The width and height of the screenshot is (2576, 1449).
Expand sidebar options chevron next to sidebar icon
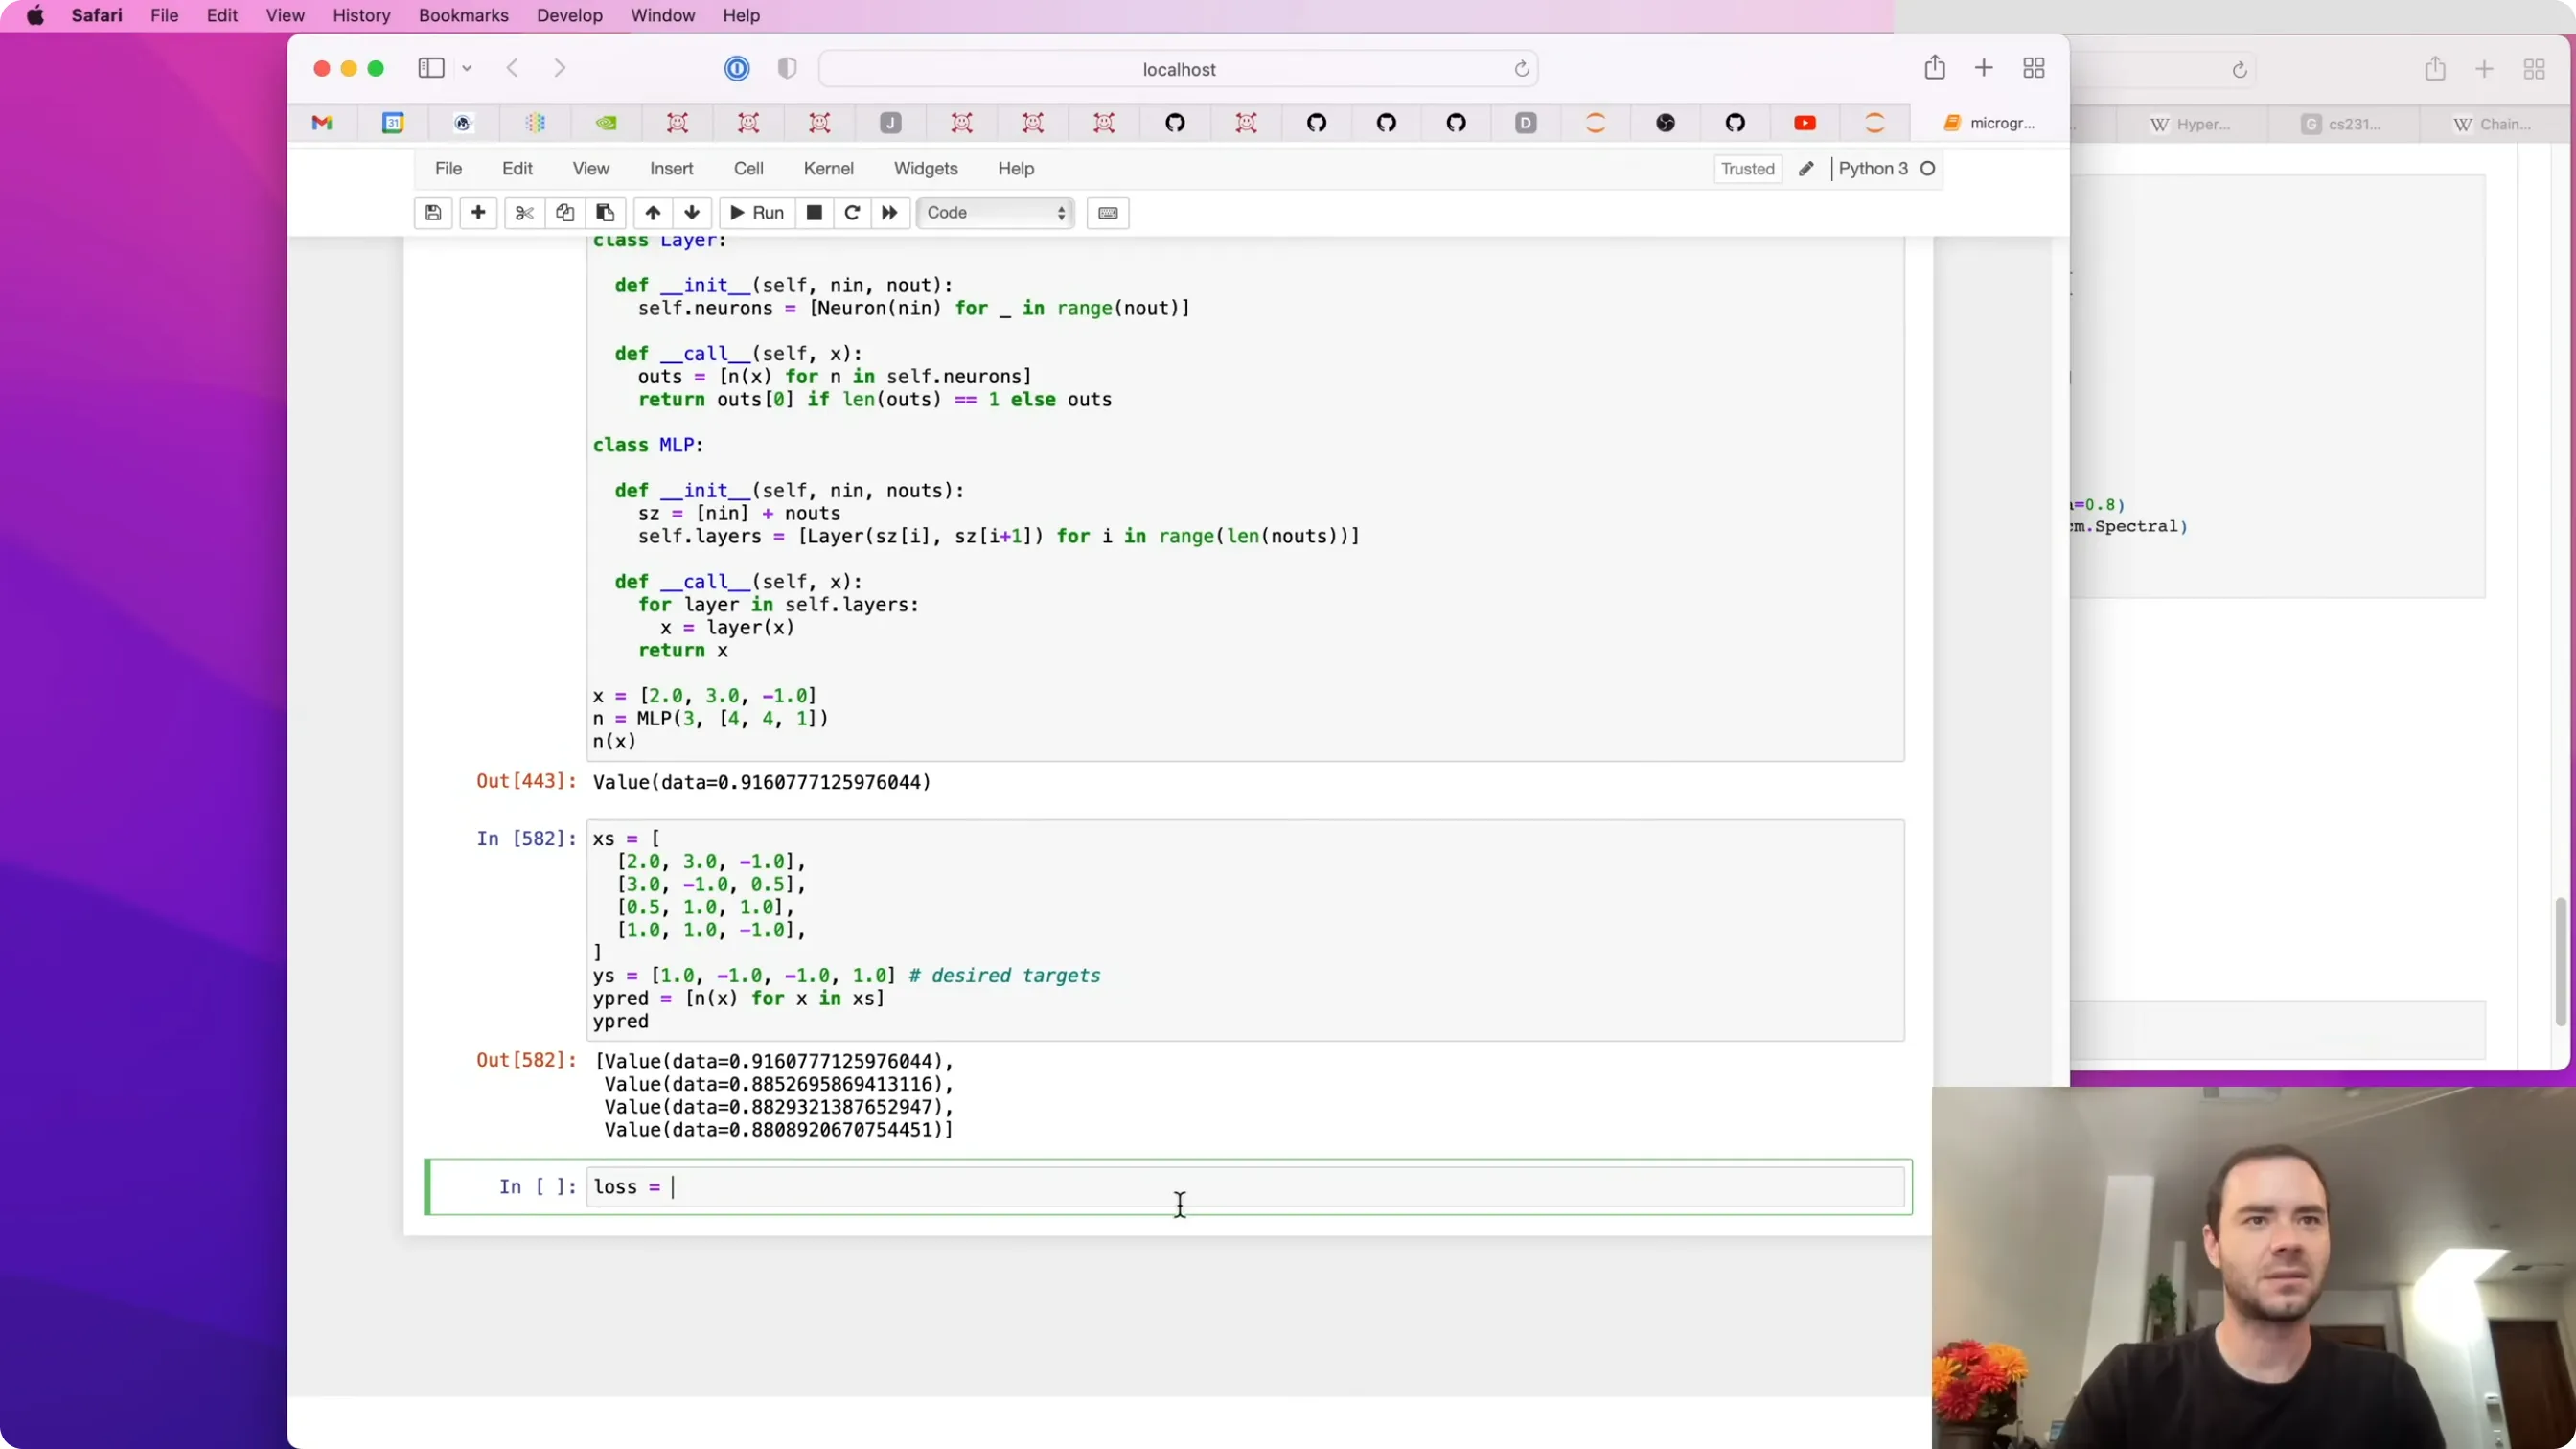point(467,68)
